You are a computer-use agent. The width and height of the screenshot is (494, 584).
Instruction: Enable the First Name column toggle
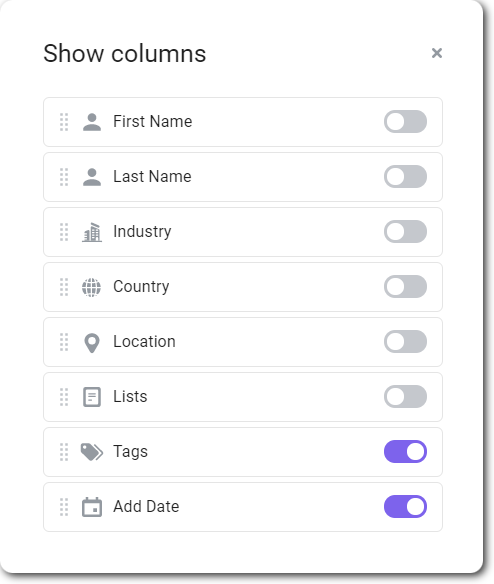tap(405, 121)
